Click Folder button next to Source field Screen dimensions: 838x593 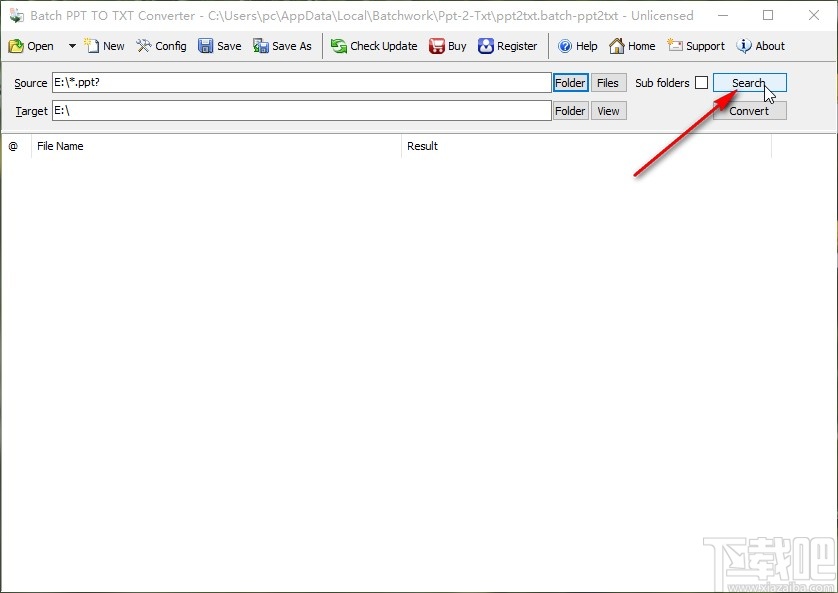pos(569,83)
